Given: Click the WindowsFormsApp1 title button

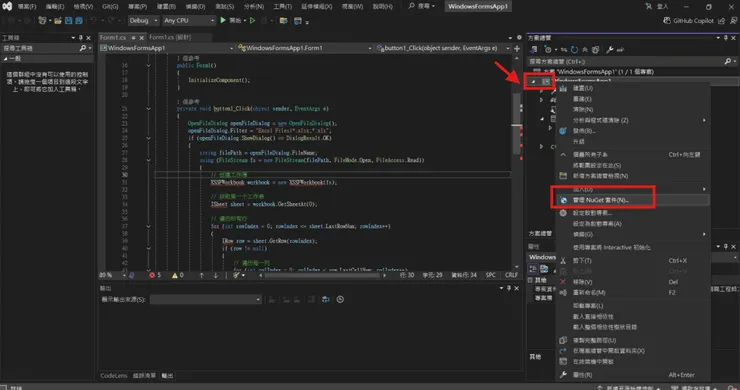Looking at the screenshot, I should (478, 6).
